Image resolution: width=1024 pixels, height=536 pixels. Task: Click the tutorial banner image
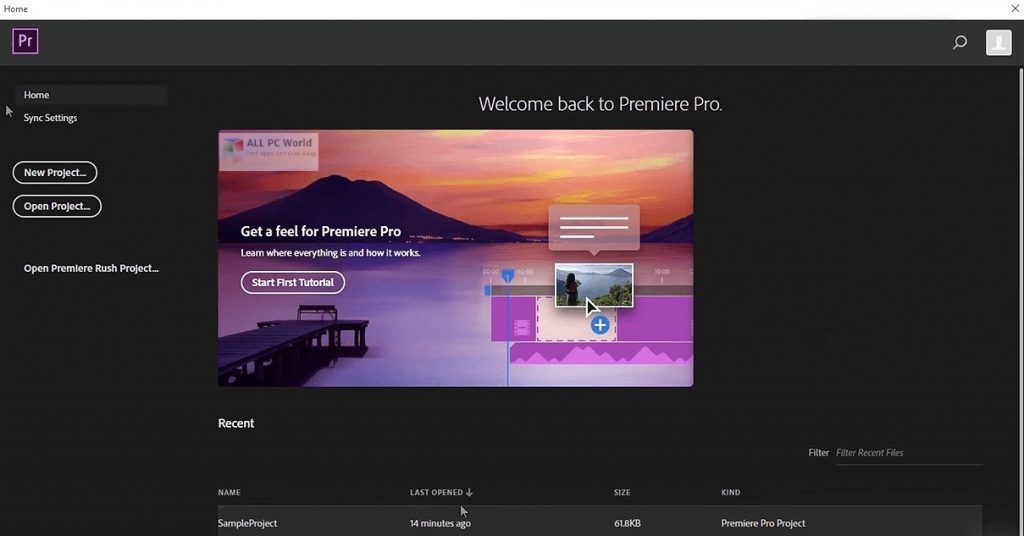tap(456, 258)
